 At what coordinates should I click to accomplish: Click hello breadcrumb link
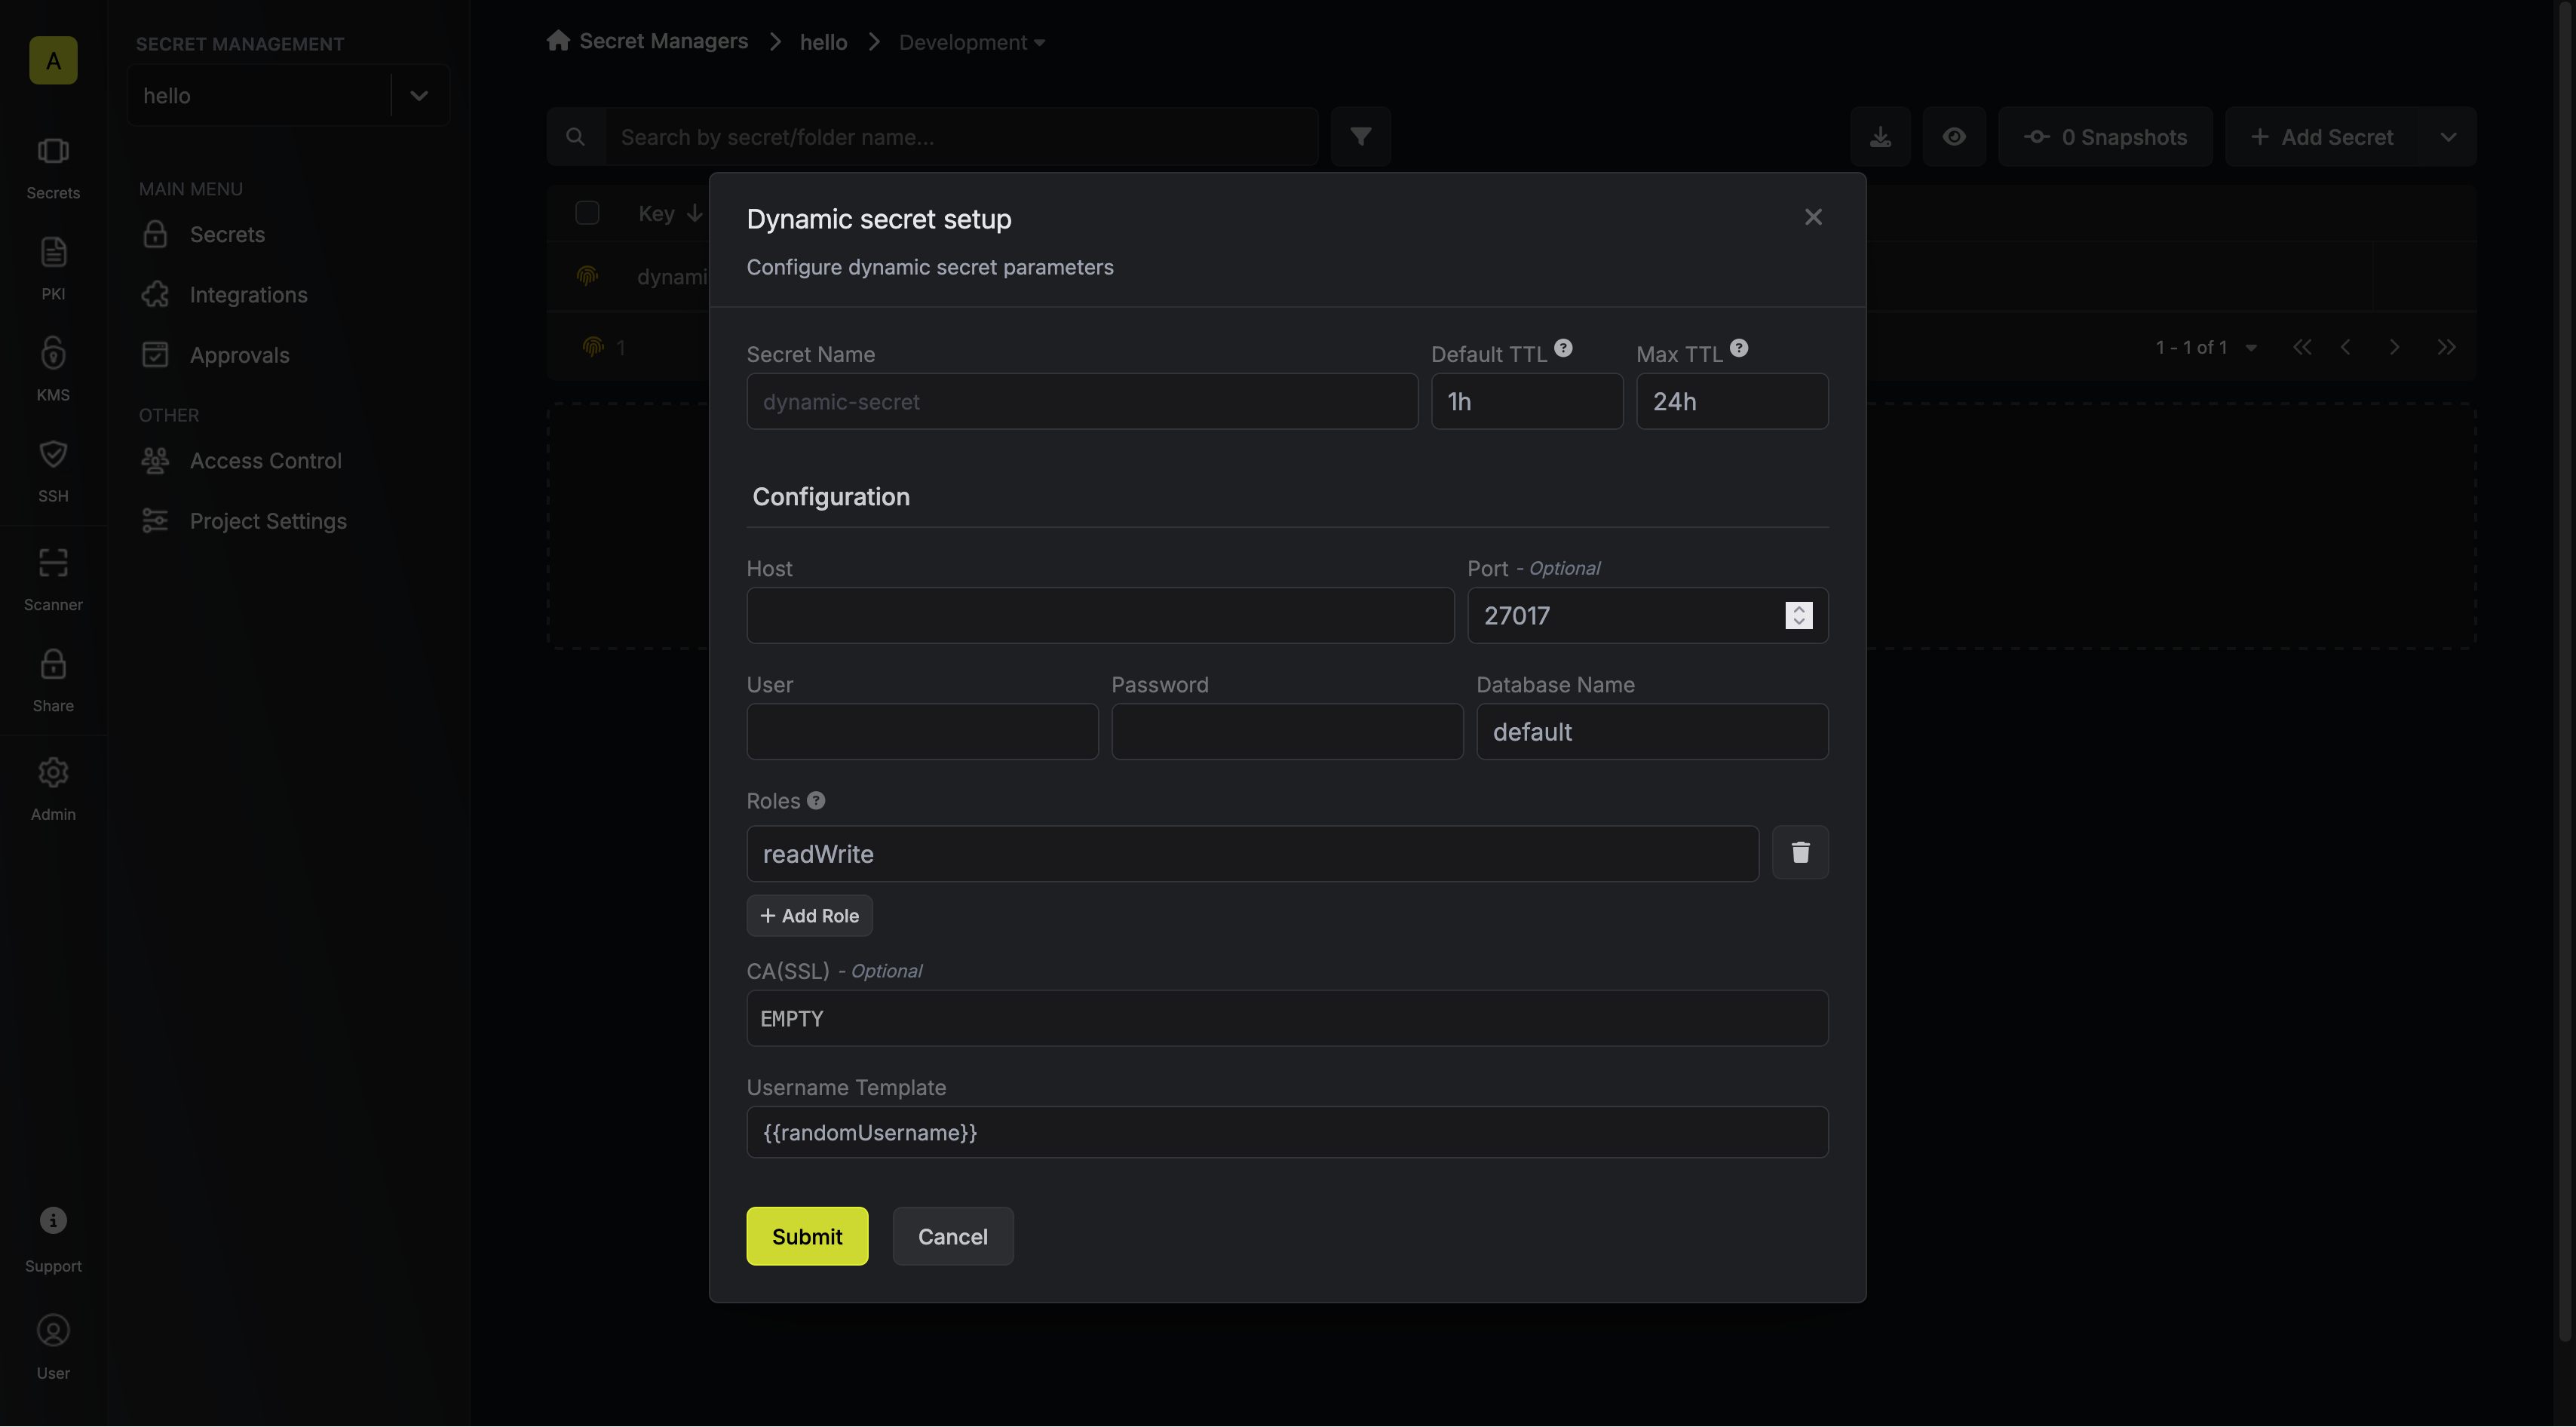[823, 42]
